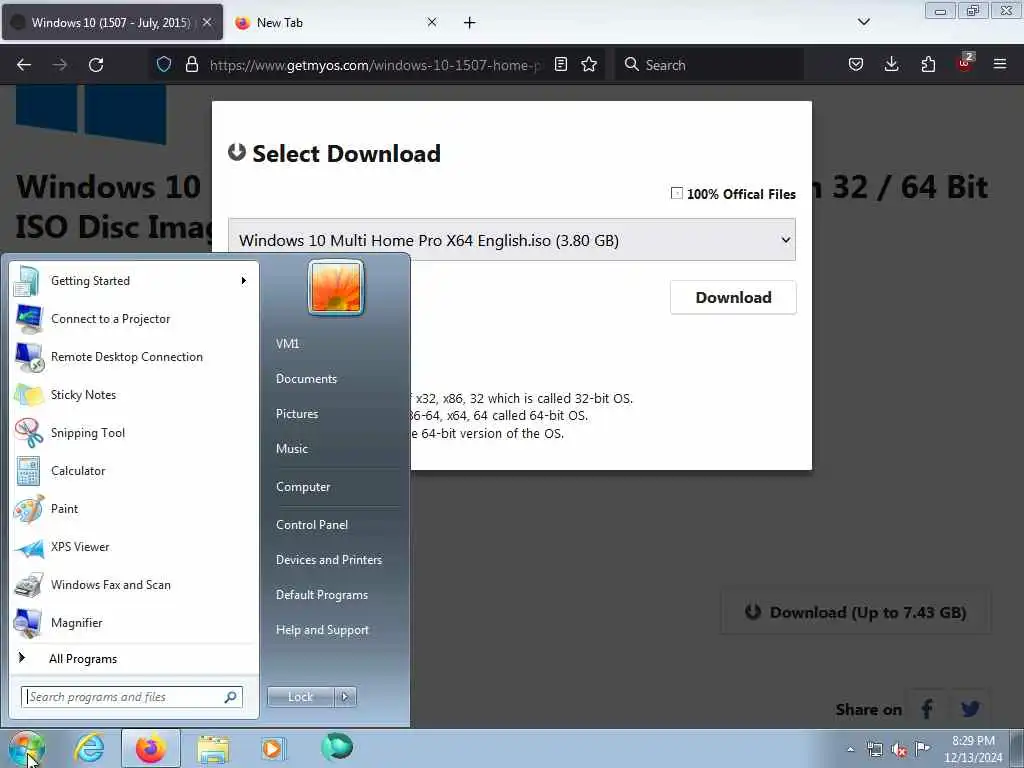1024x768 pixels.
Task: Click the uBlock extension icon with badge
Action: coord(965,63)
